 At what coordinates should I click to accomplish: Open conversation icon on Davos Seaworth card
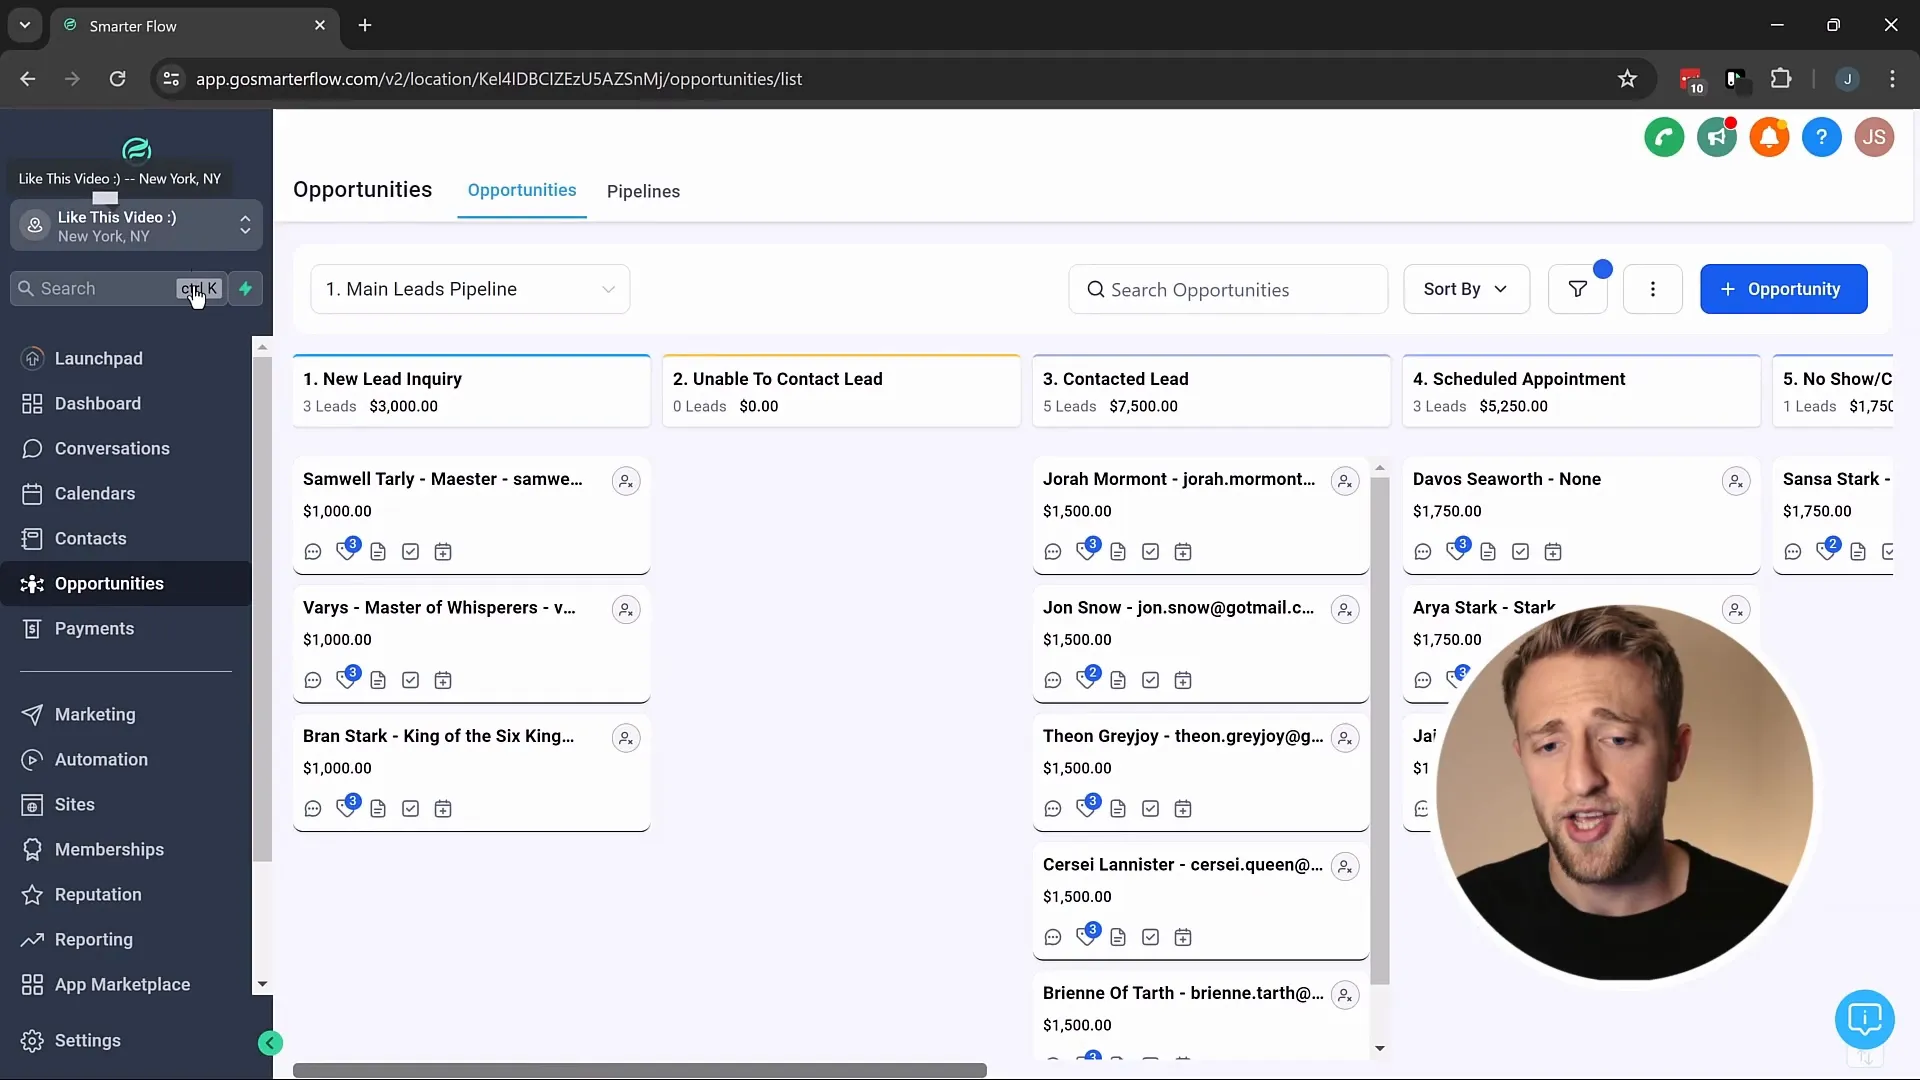click(1423, 552)
